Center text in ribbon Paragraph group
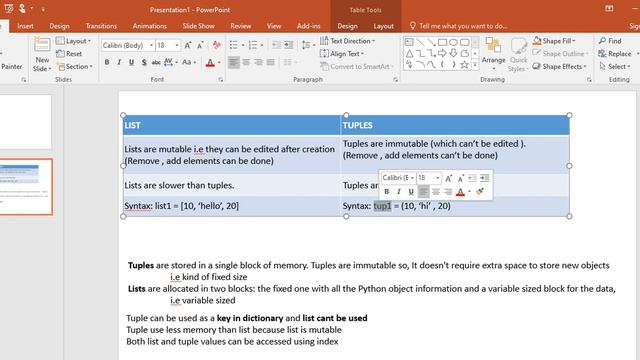Image resolution: width=640 pixels, height=360 pixels. 246,62
